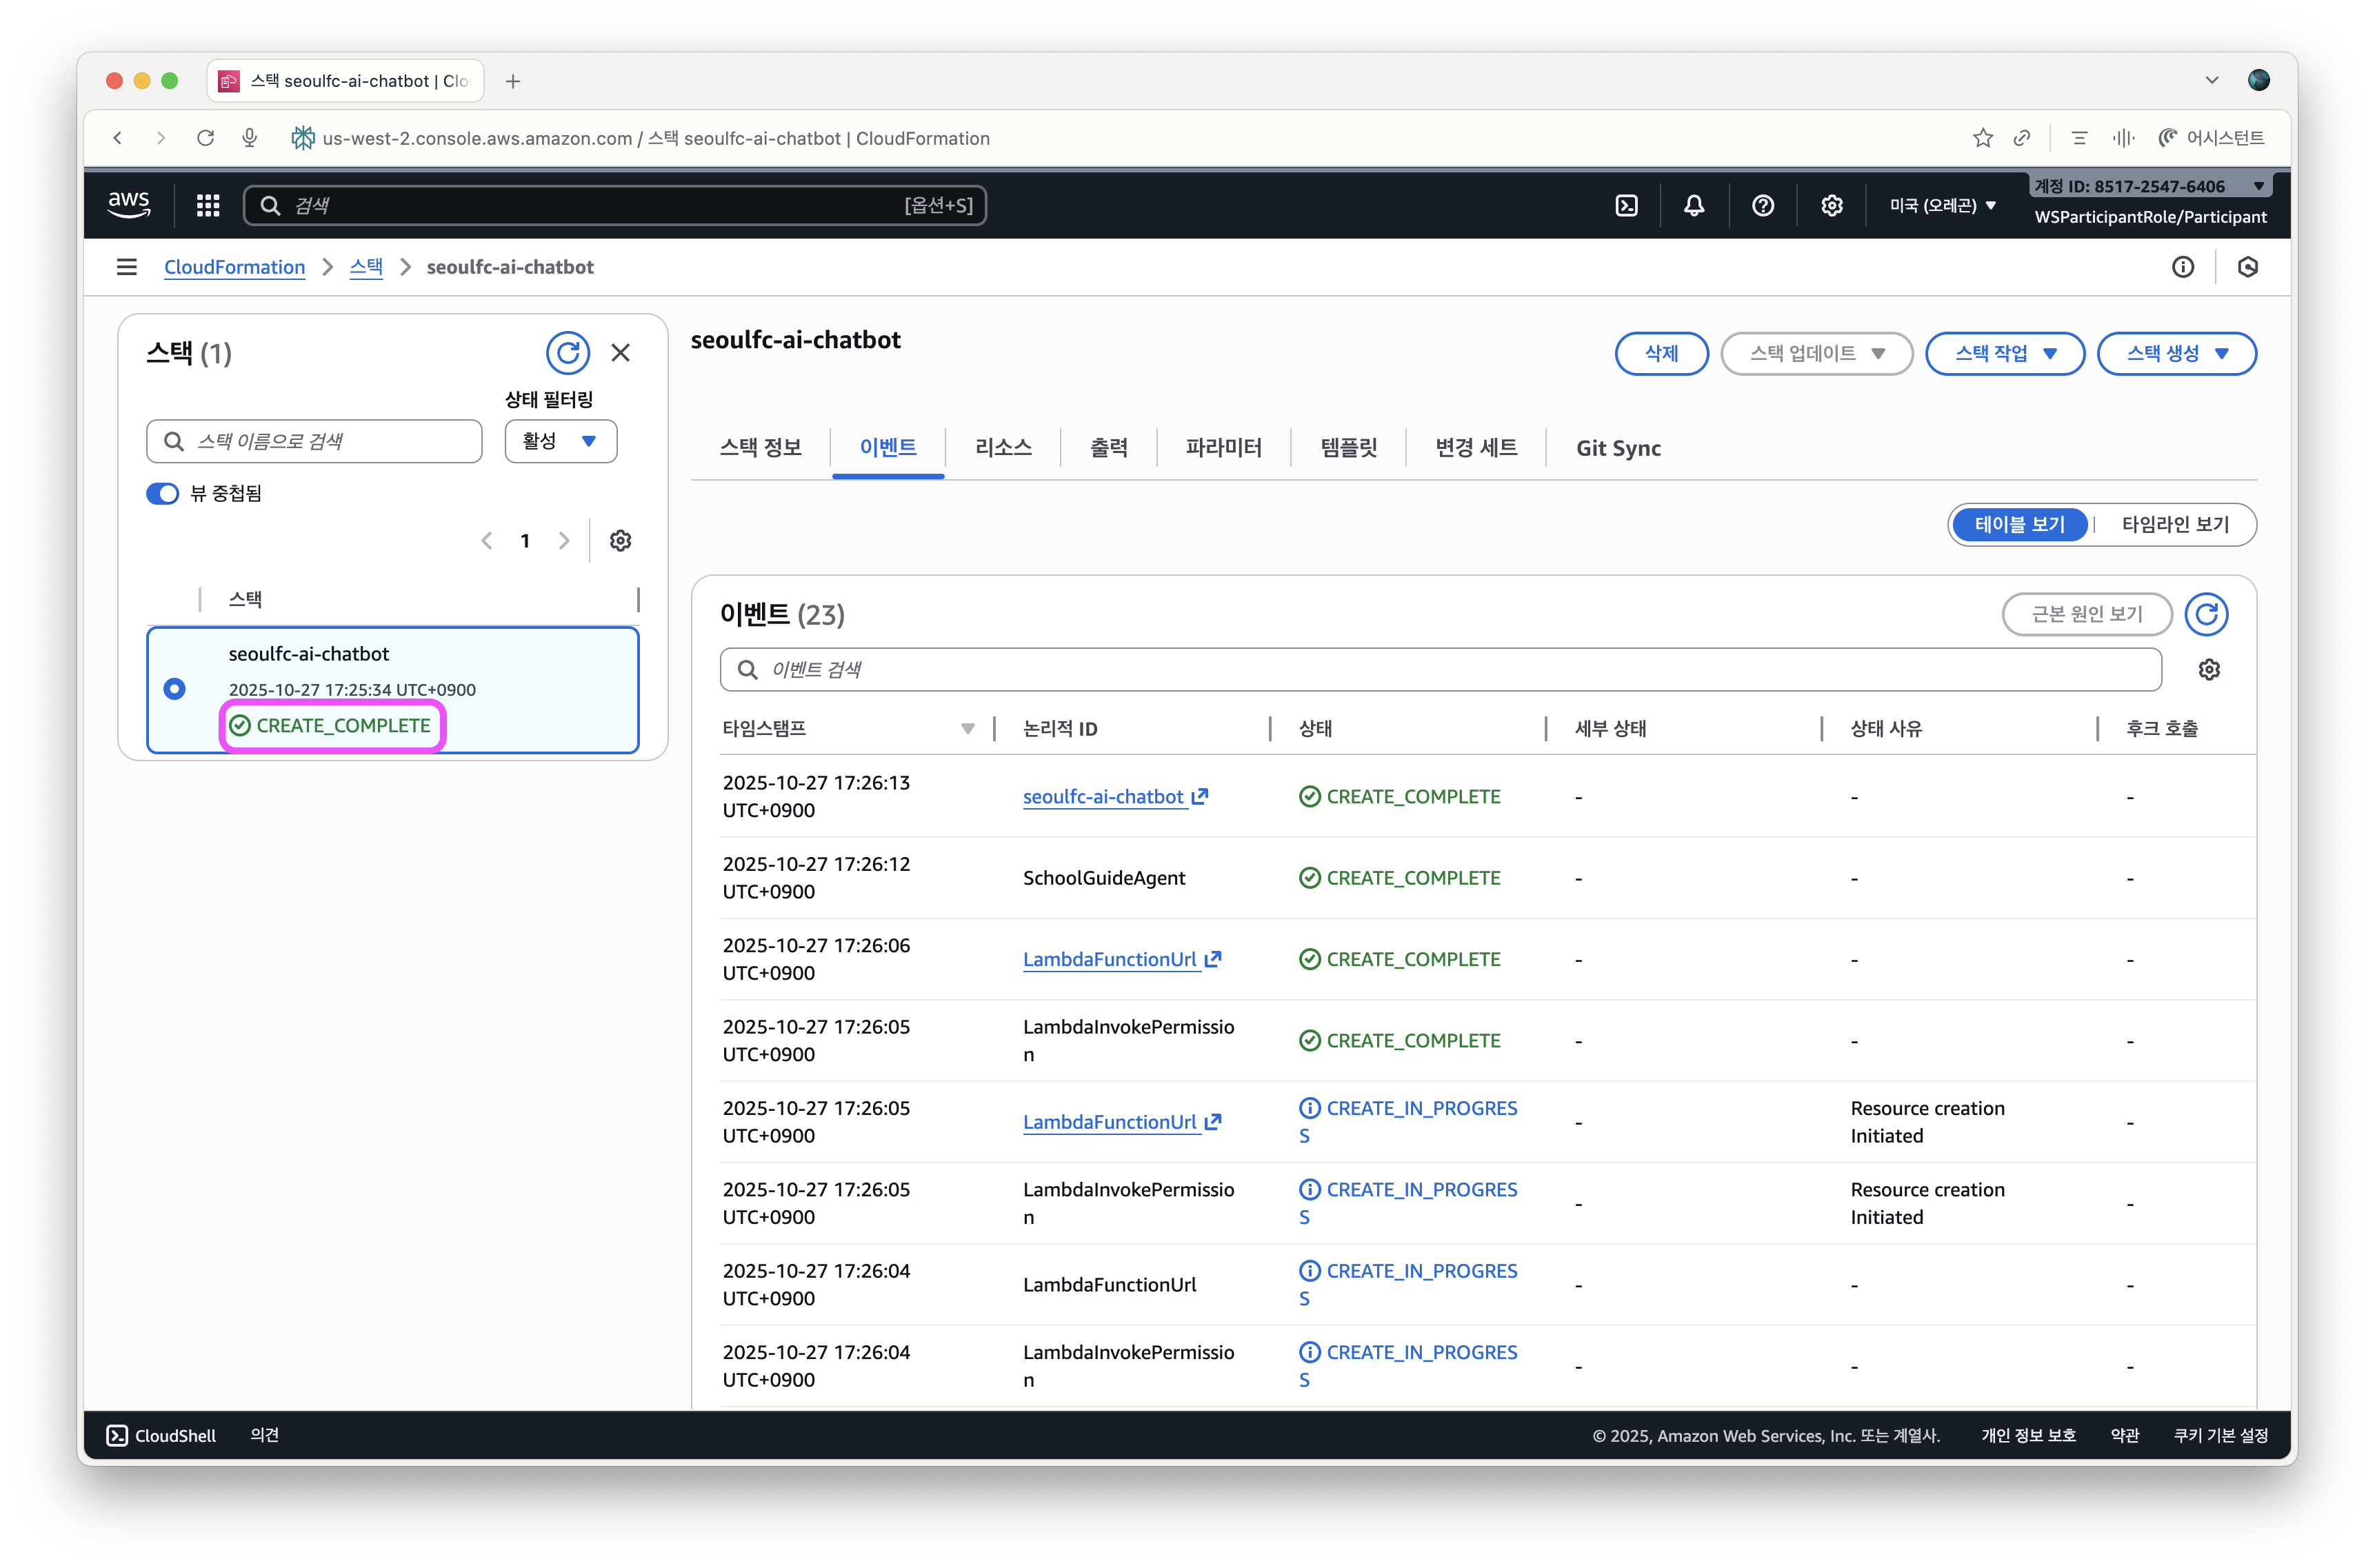2375x1568 pixels.
Task: Open the hexagon tools panel icon
Action: coord(2248,267)
